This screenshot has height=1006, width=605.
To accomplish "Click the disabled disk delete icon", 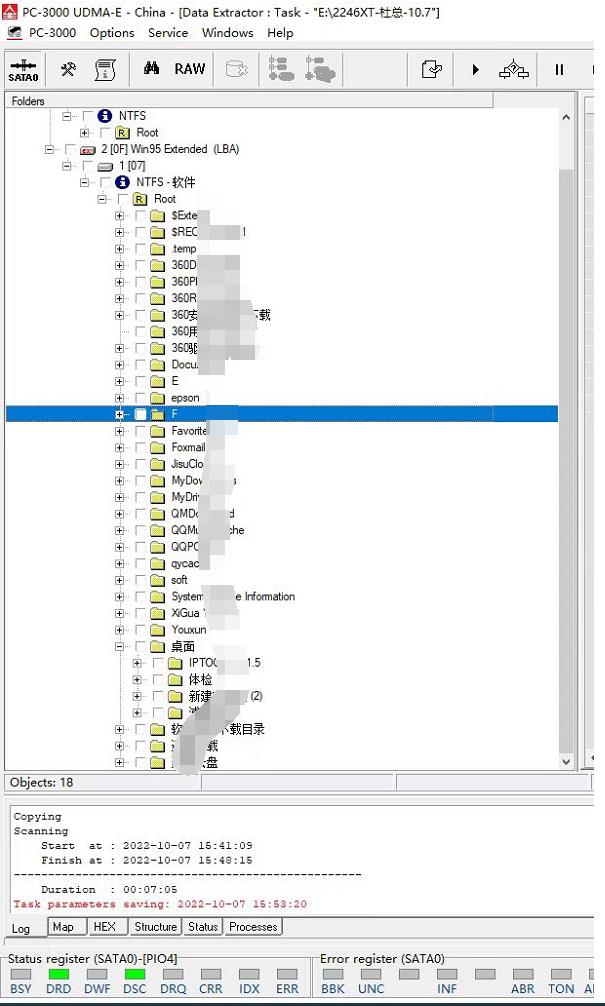I will (237, 69).
